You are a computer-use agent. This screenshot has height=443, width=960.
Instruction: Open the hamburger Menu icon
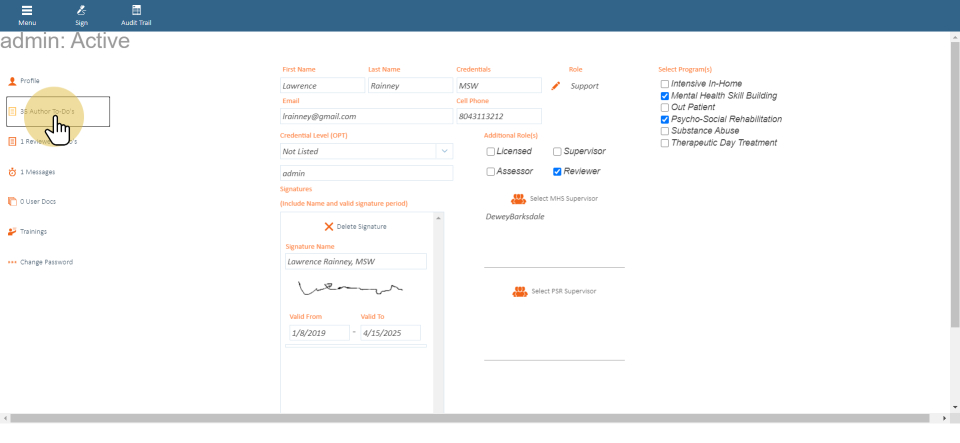pos(27,10)
